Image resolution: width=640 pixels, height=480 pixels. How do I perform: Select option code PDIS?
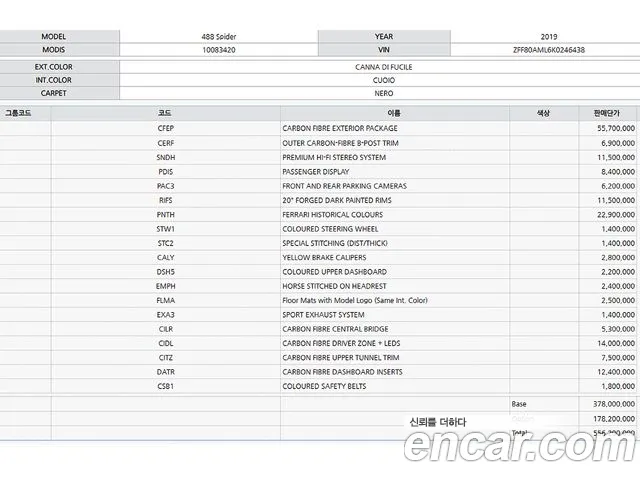click(x=166, y=172)
